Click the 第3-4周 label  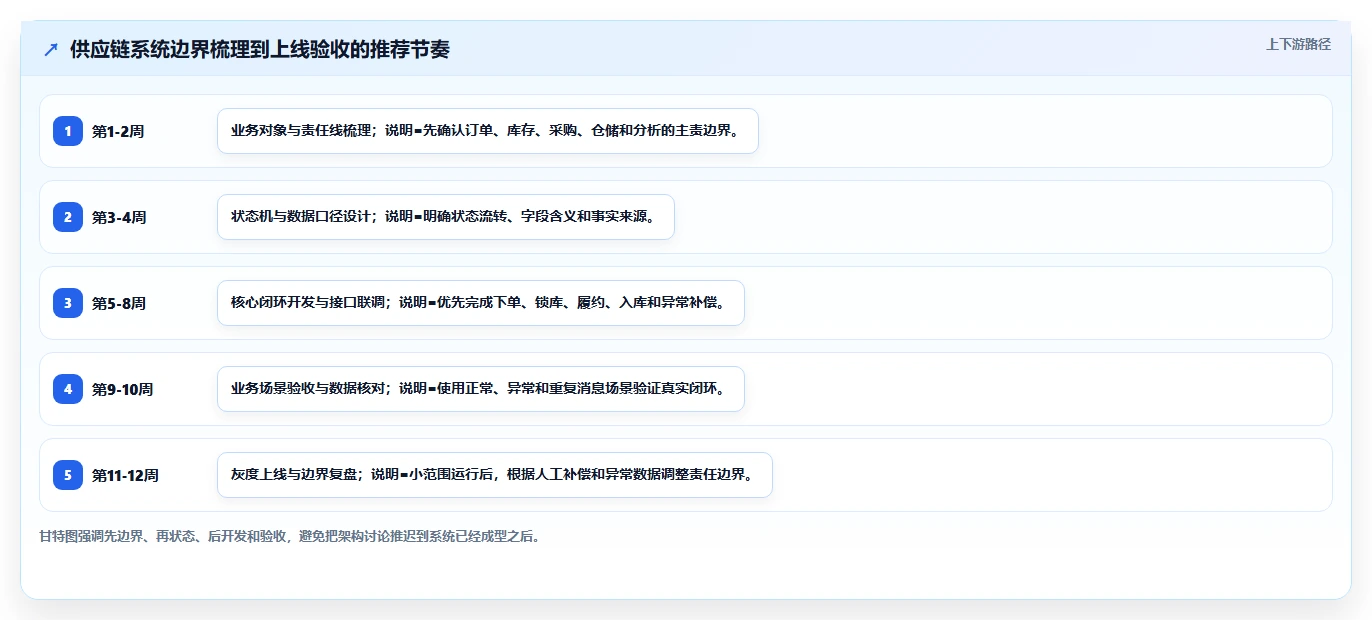coord(119,217)
